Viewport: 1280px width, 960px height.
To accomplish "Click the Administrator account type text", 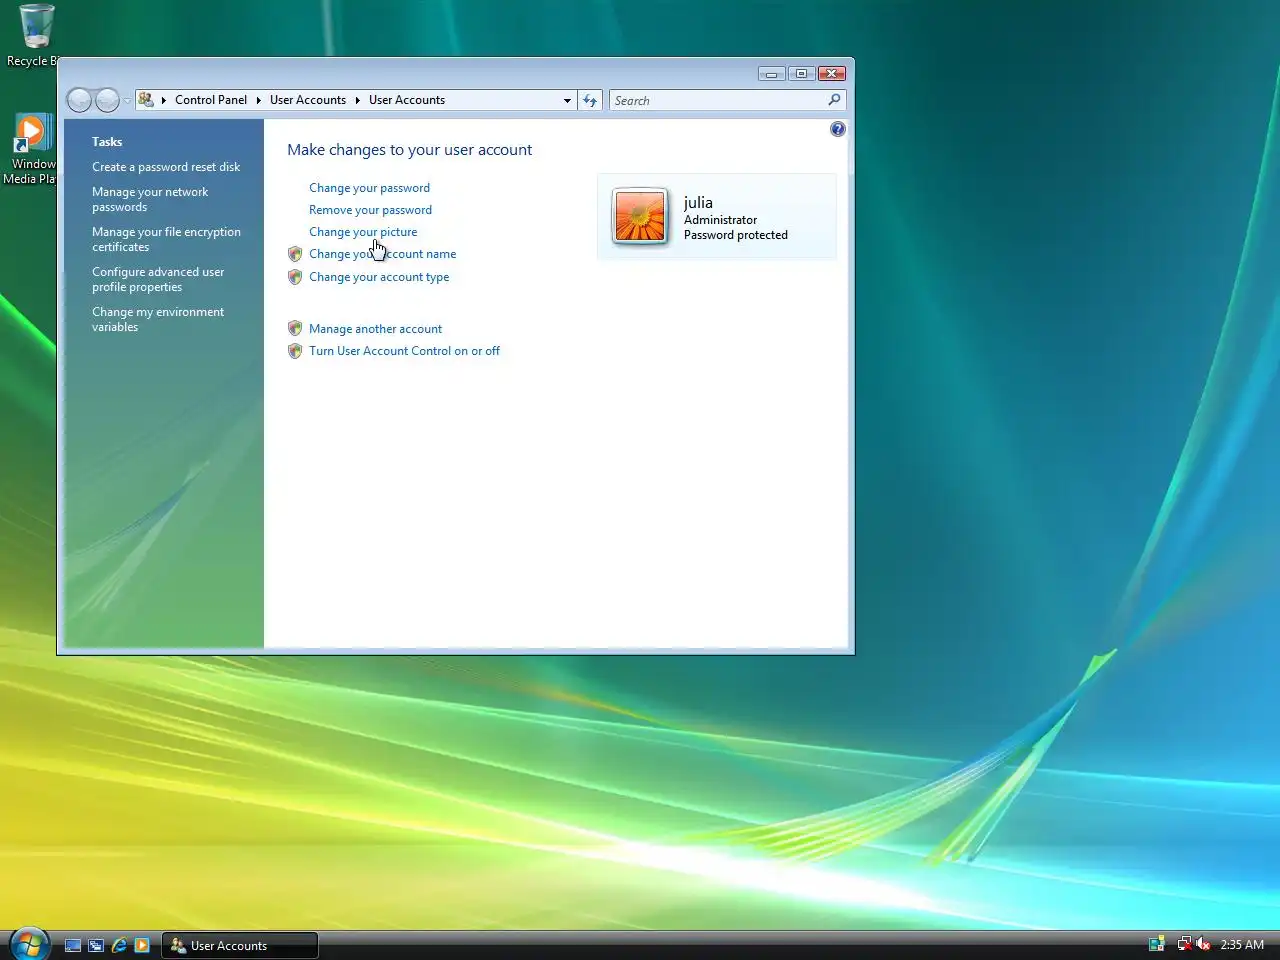I will (x=720, y=220).
